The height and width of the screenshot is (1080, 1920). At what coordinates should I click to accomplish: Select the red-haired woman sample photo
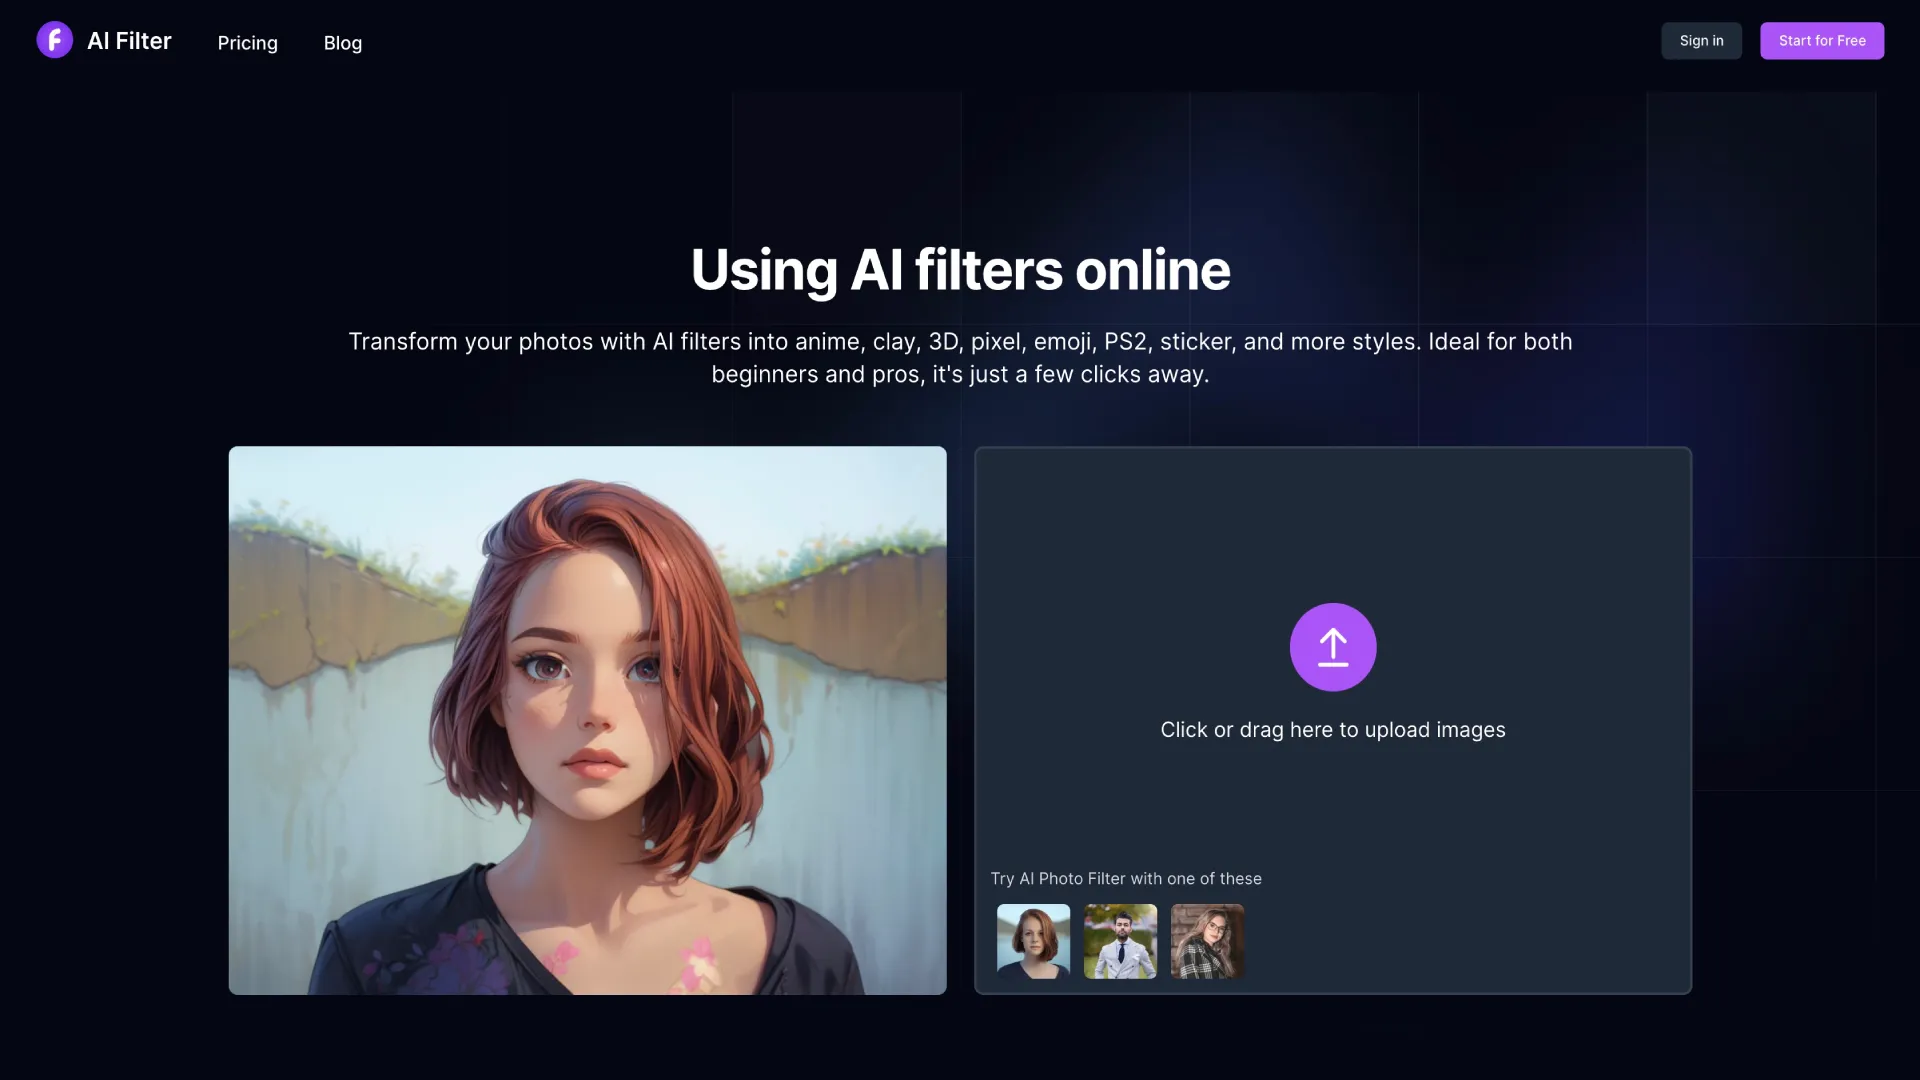tap(1033, 941)
